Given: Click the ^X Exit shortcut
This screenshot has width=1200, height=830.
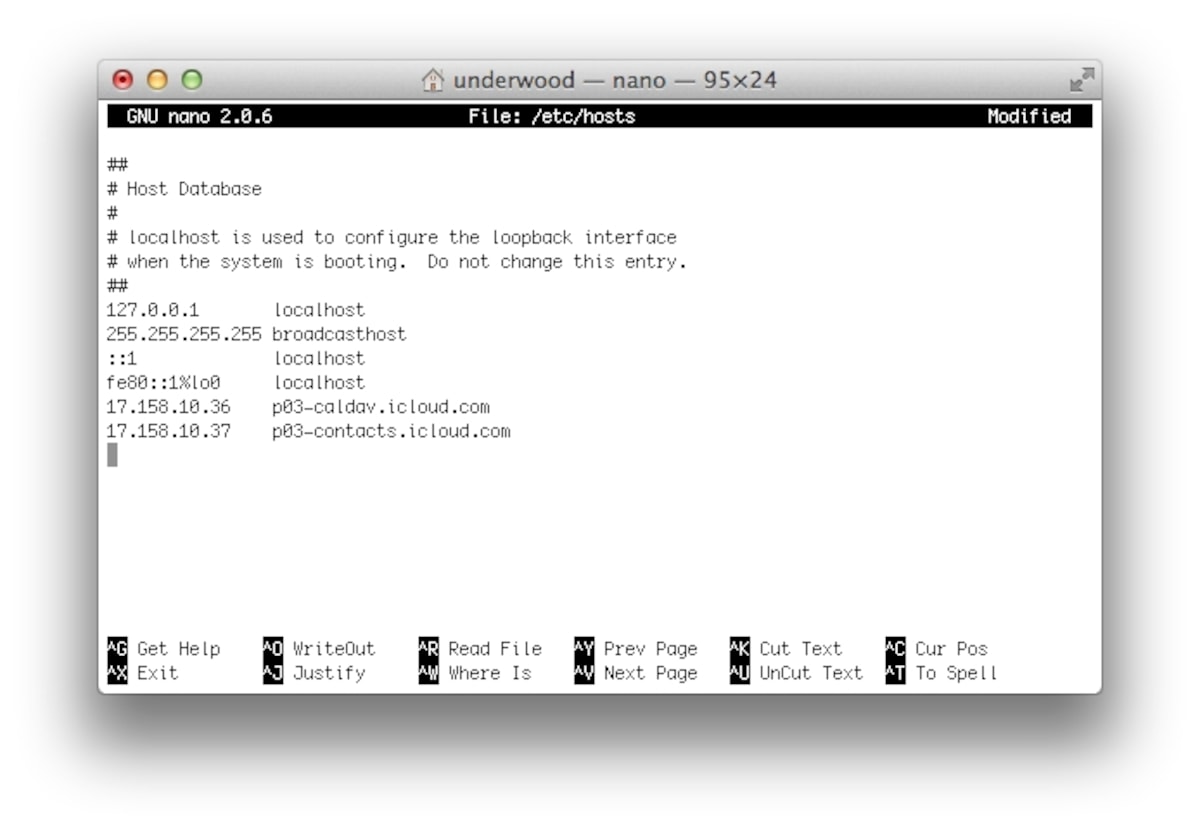Looking at the screenshot, I should (x=142, y=673).
